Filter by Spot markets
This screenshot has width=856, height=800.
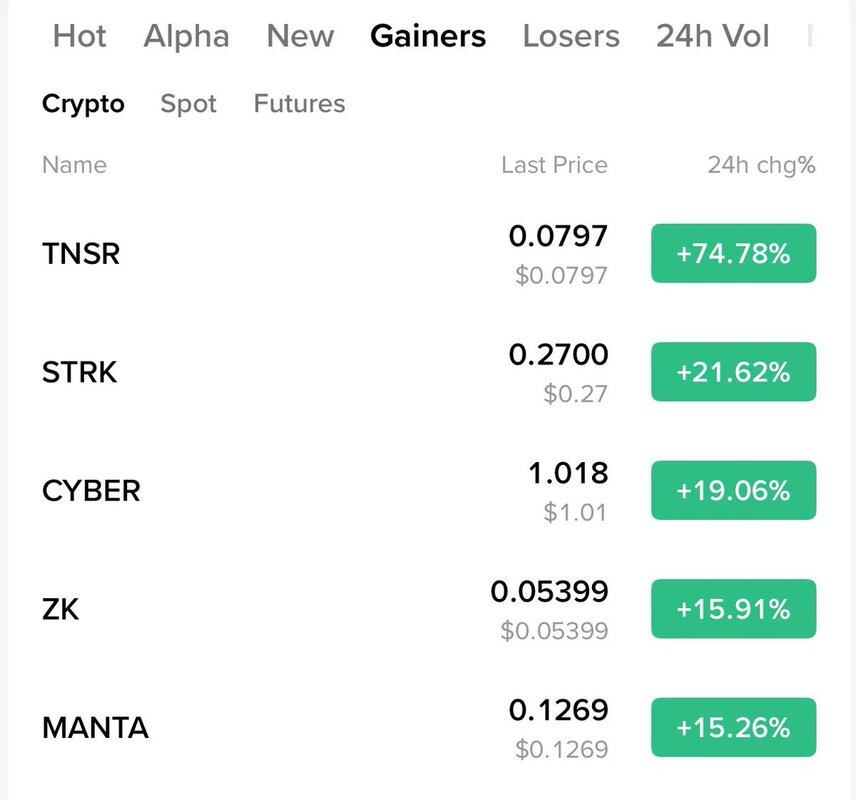tap(188, 104)
